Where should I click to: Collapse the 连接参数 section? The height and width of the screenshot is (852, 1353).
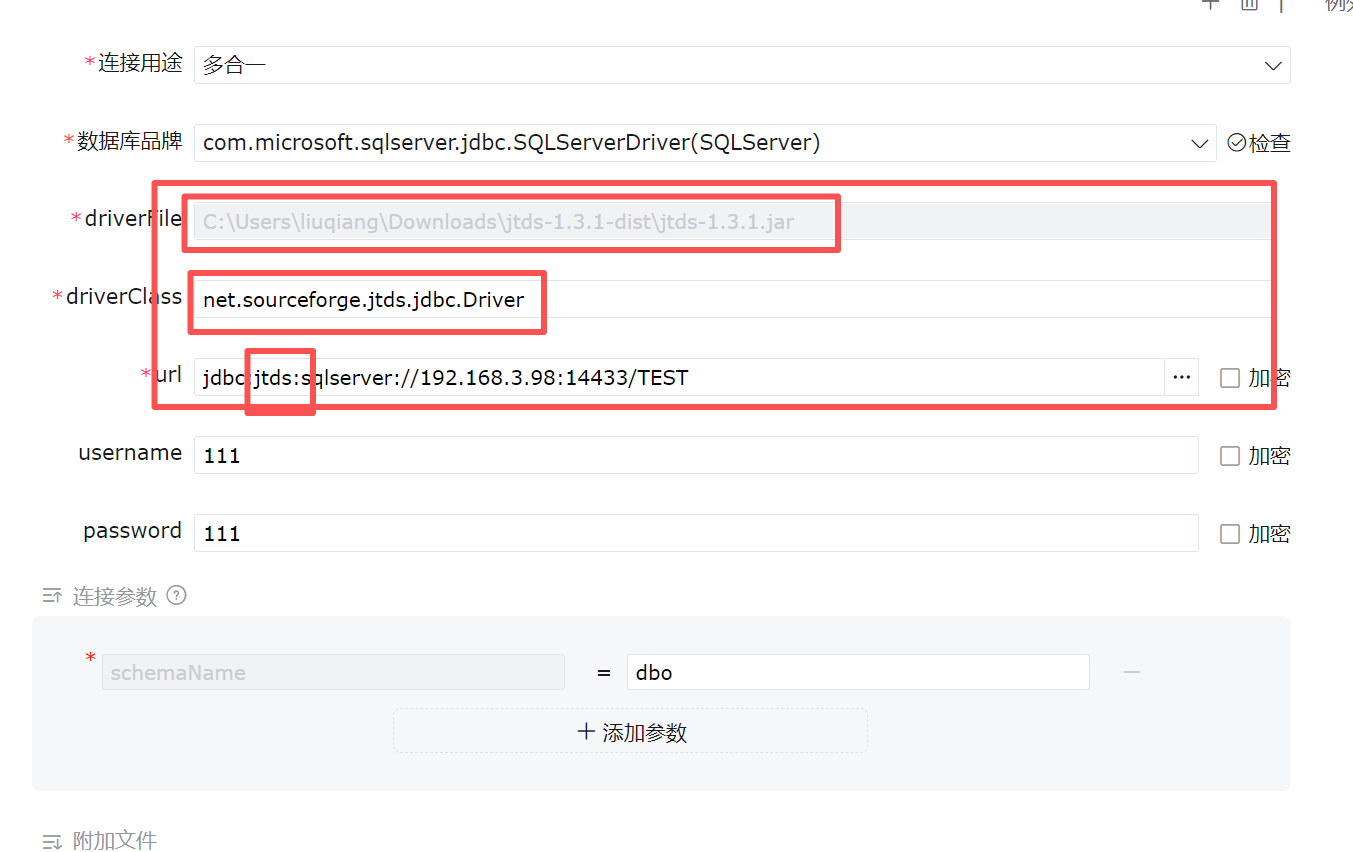[52, 597]
